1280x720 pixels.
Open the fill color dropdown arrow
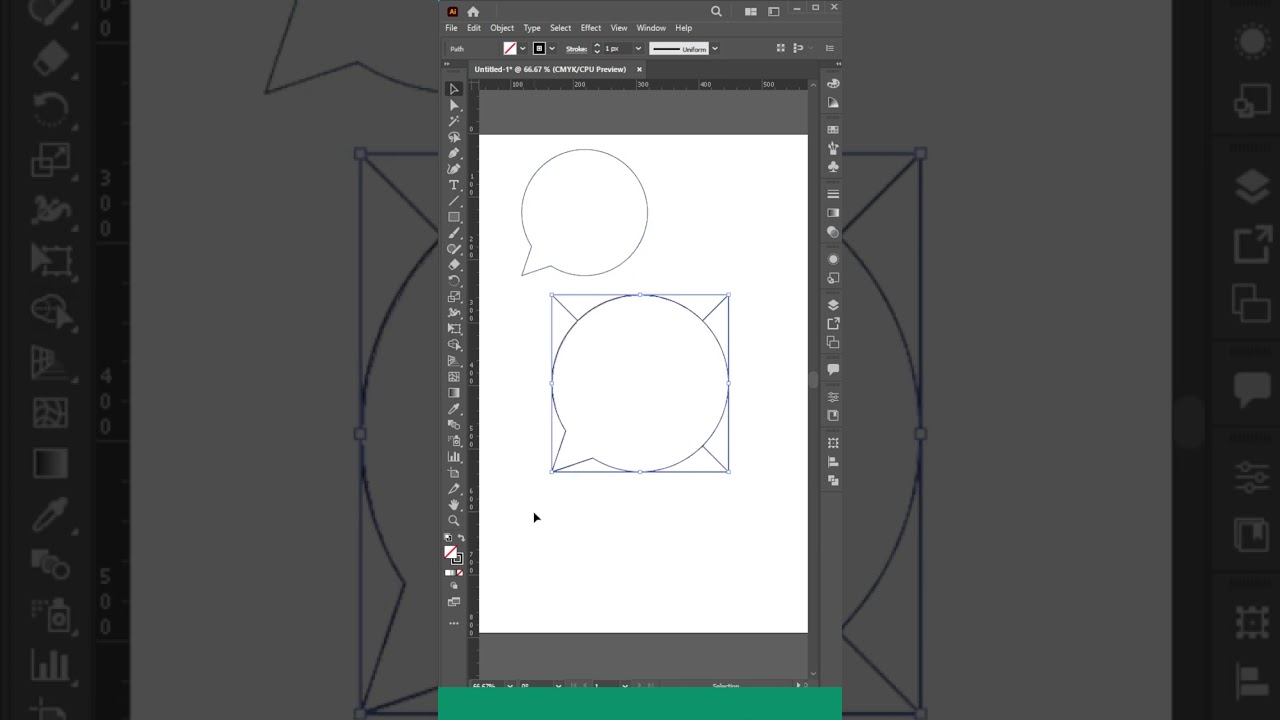(x=522, y=49)
